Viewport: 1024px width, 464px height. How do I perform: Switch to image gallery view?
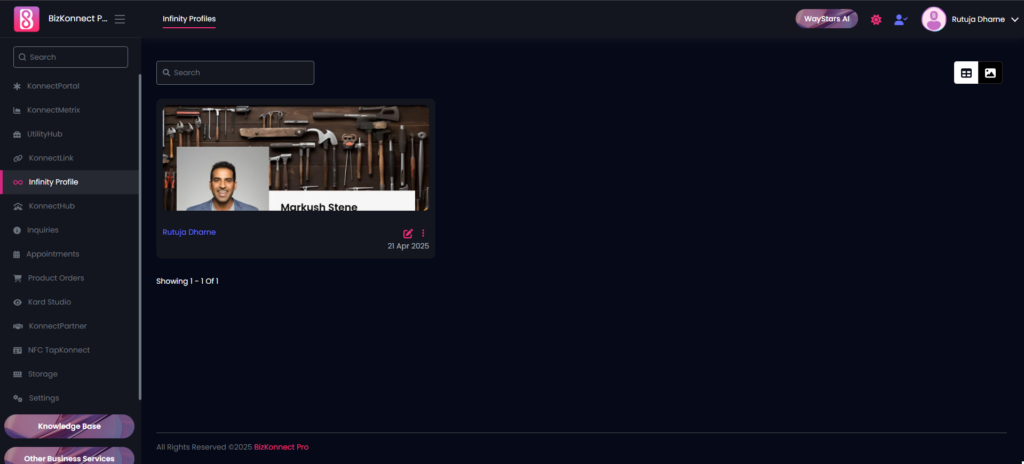coord(990,73)
